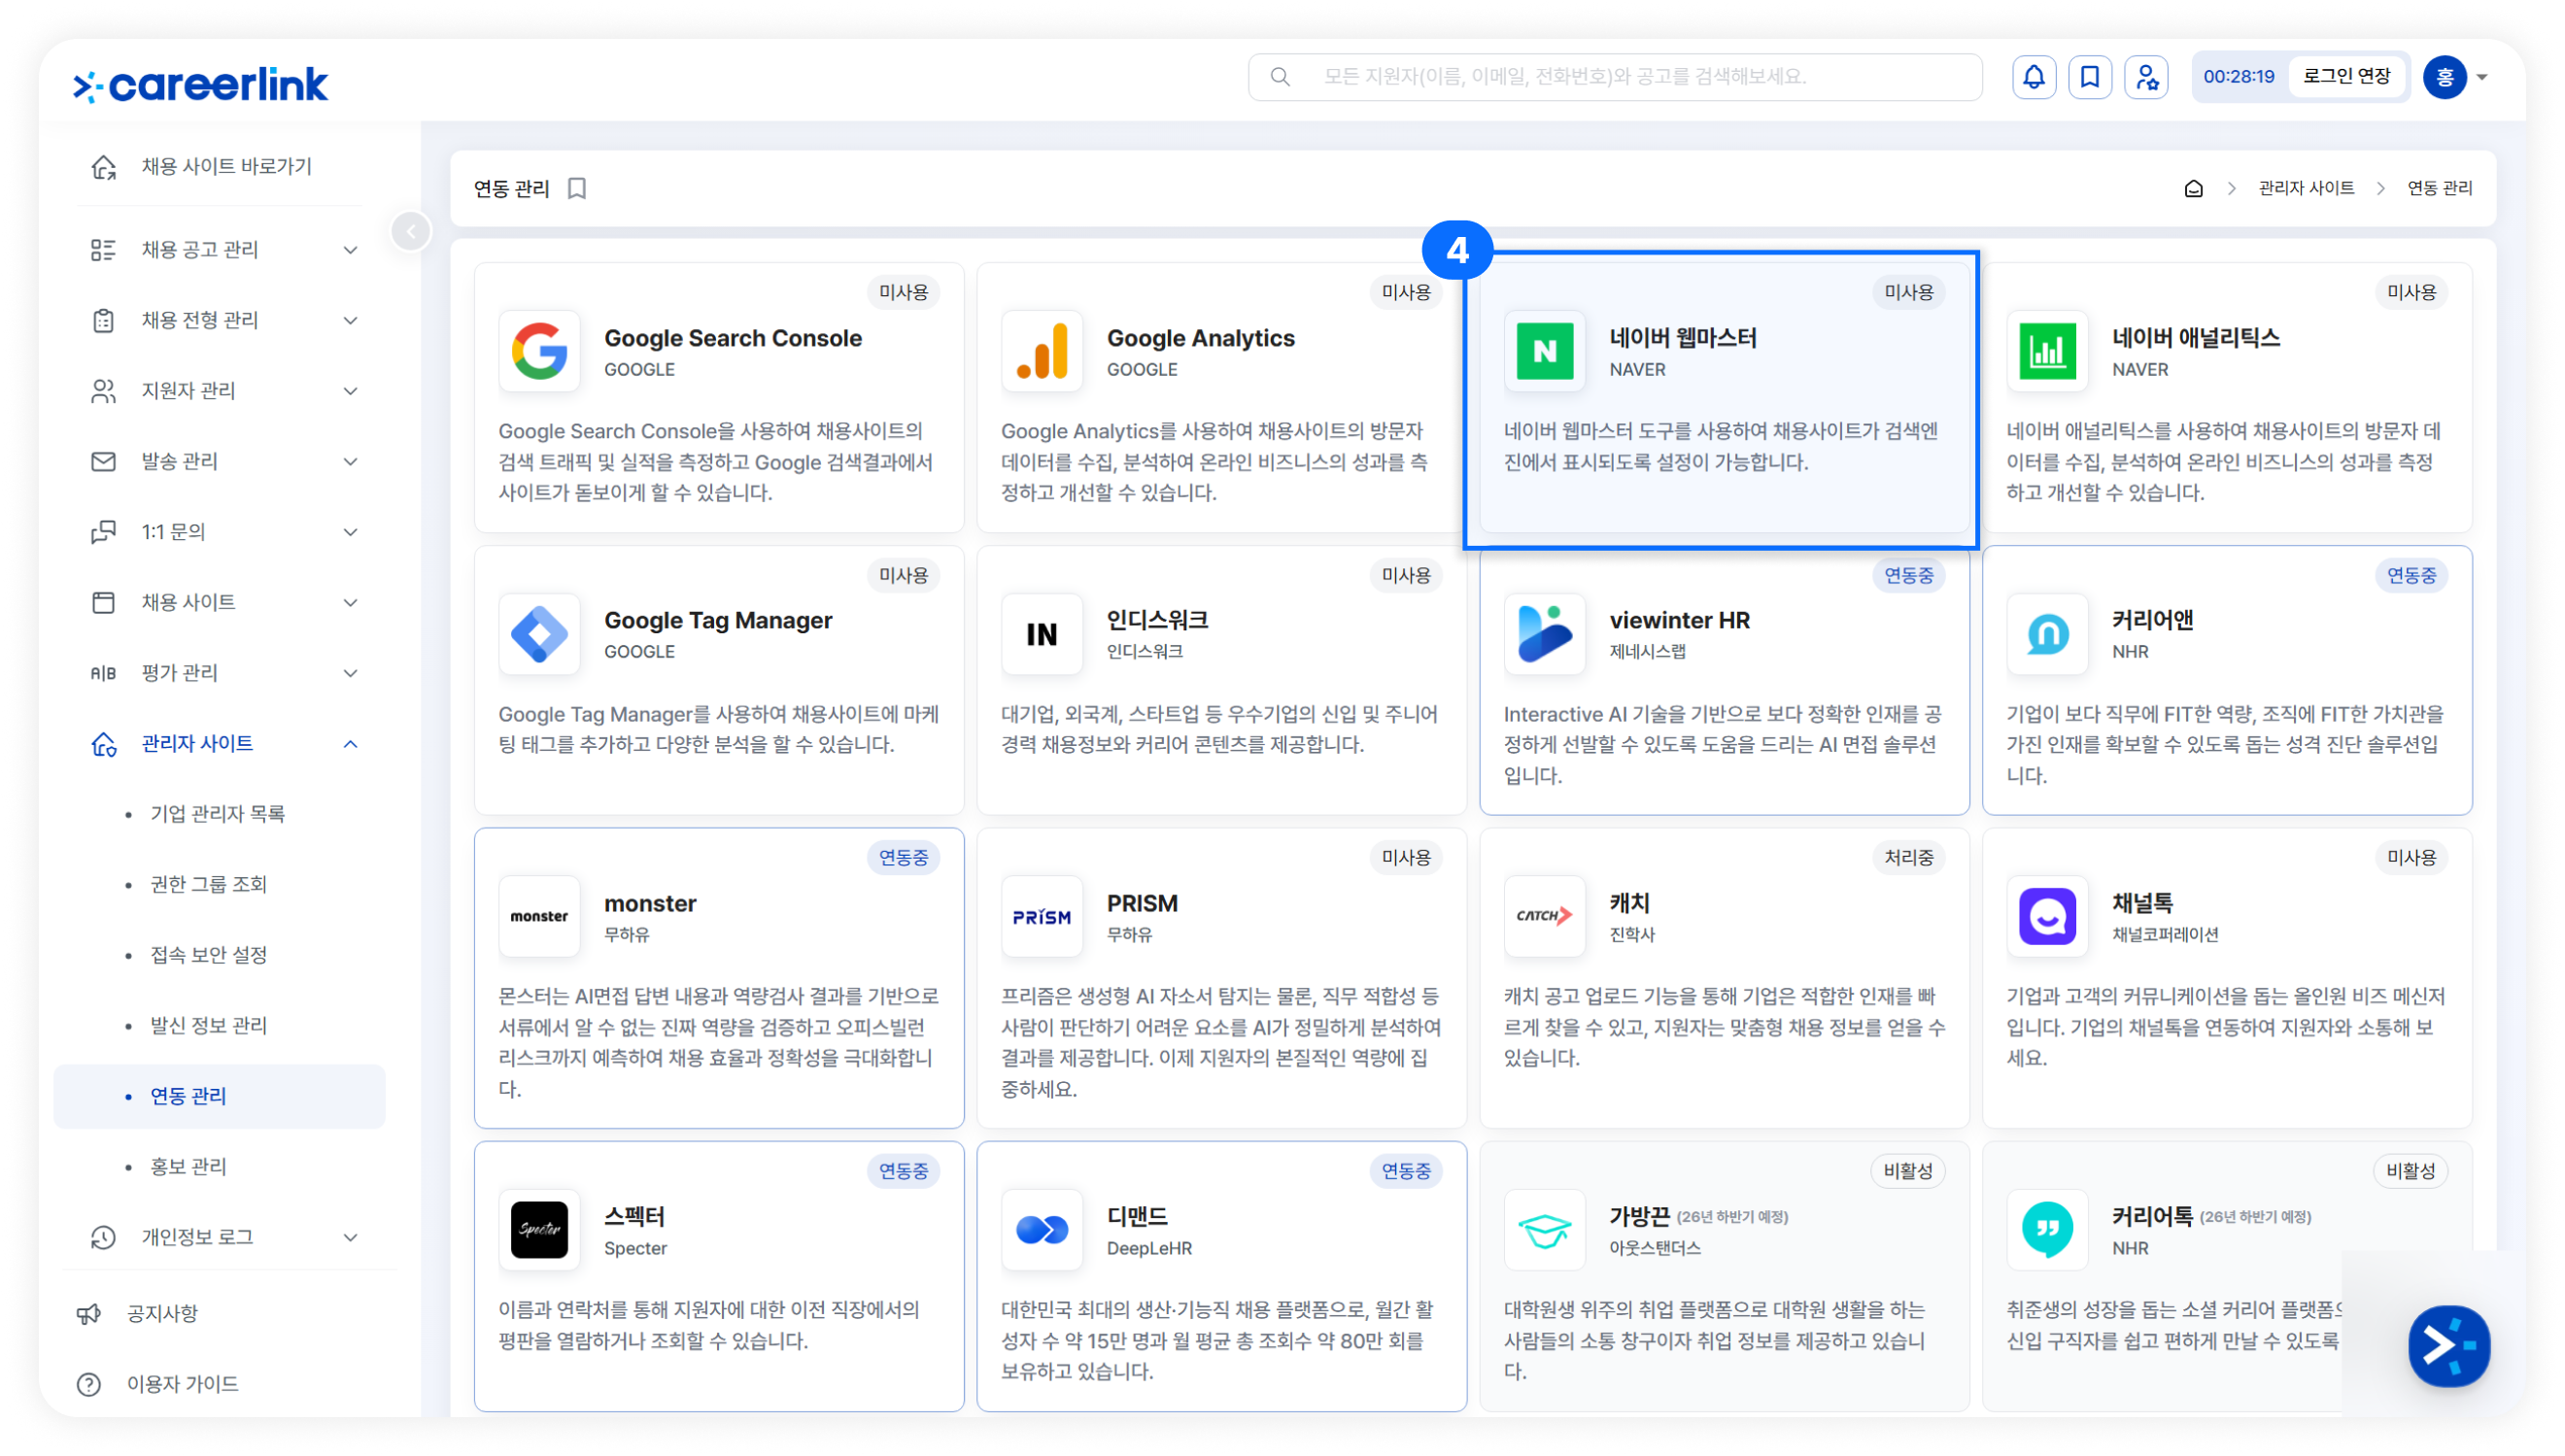
Task: Click the 비활성 badge on 커리어톡
Action: point(2411,1170)
